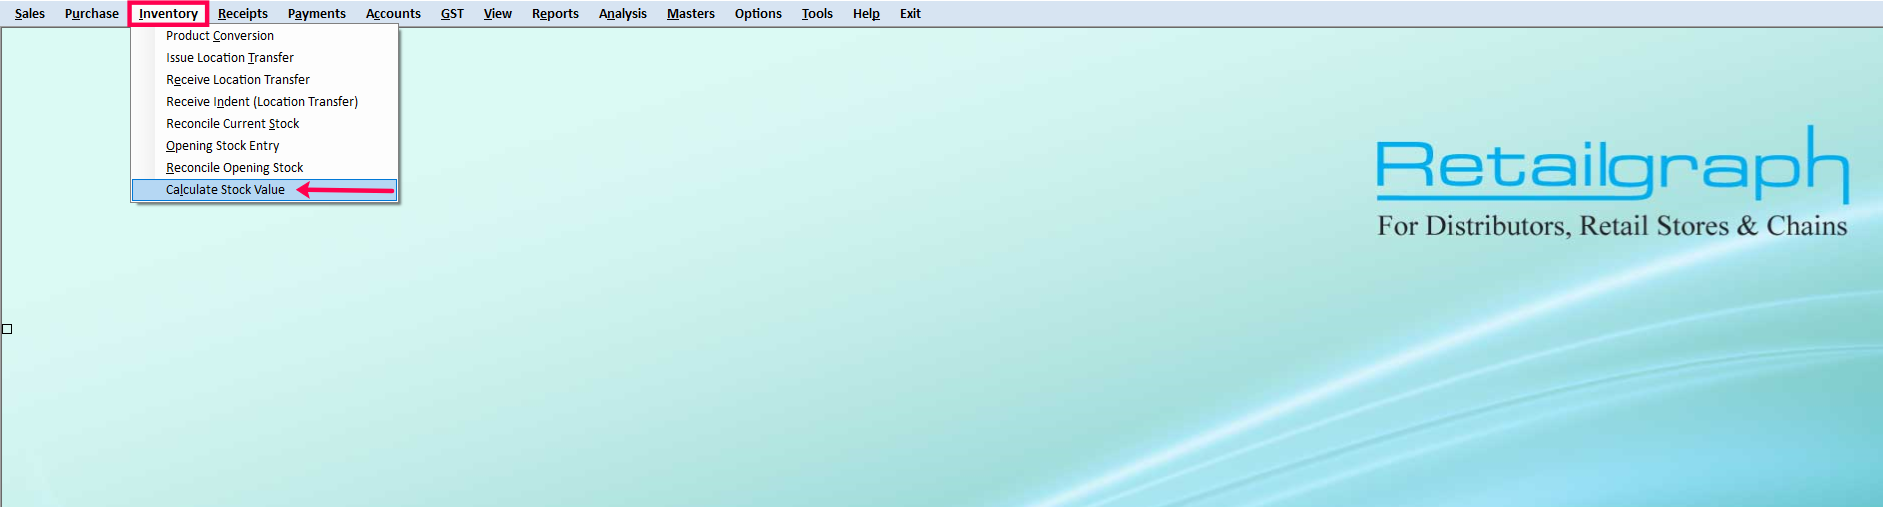Open the View menu
This screenshot has width=1883, height=507.
[x=498, y=14]
